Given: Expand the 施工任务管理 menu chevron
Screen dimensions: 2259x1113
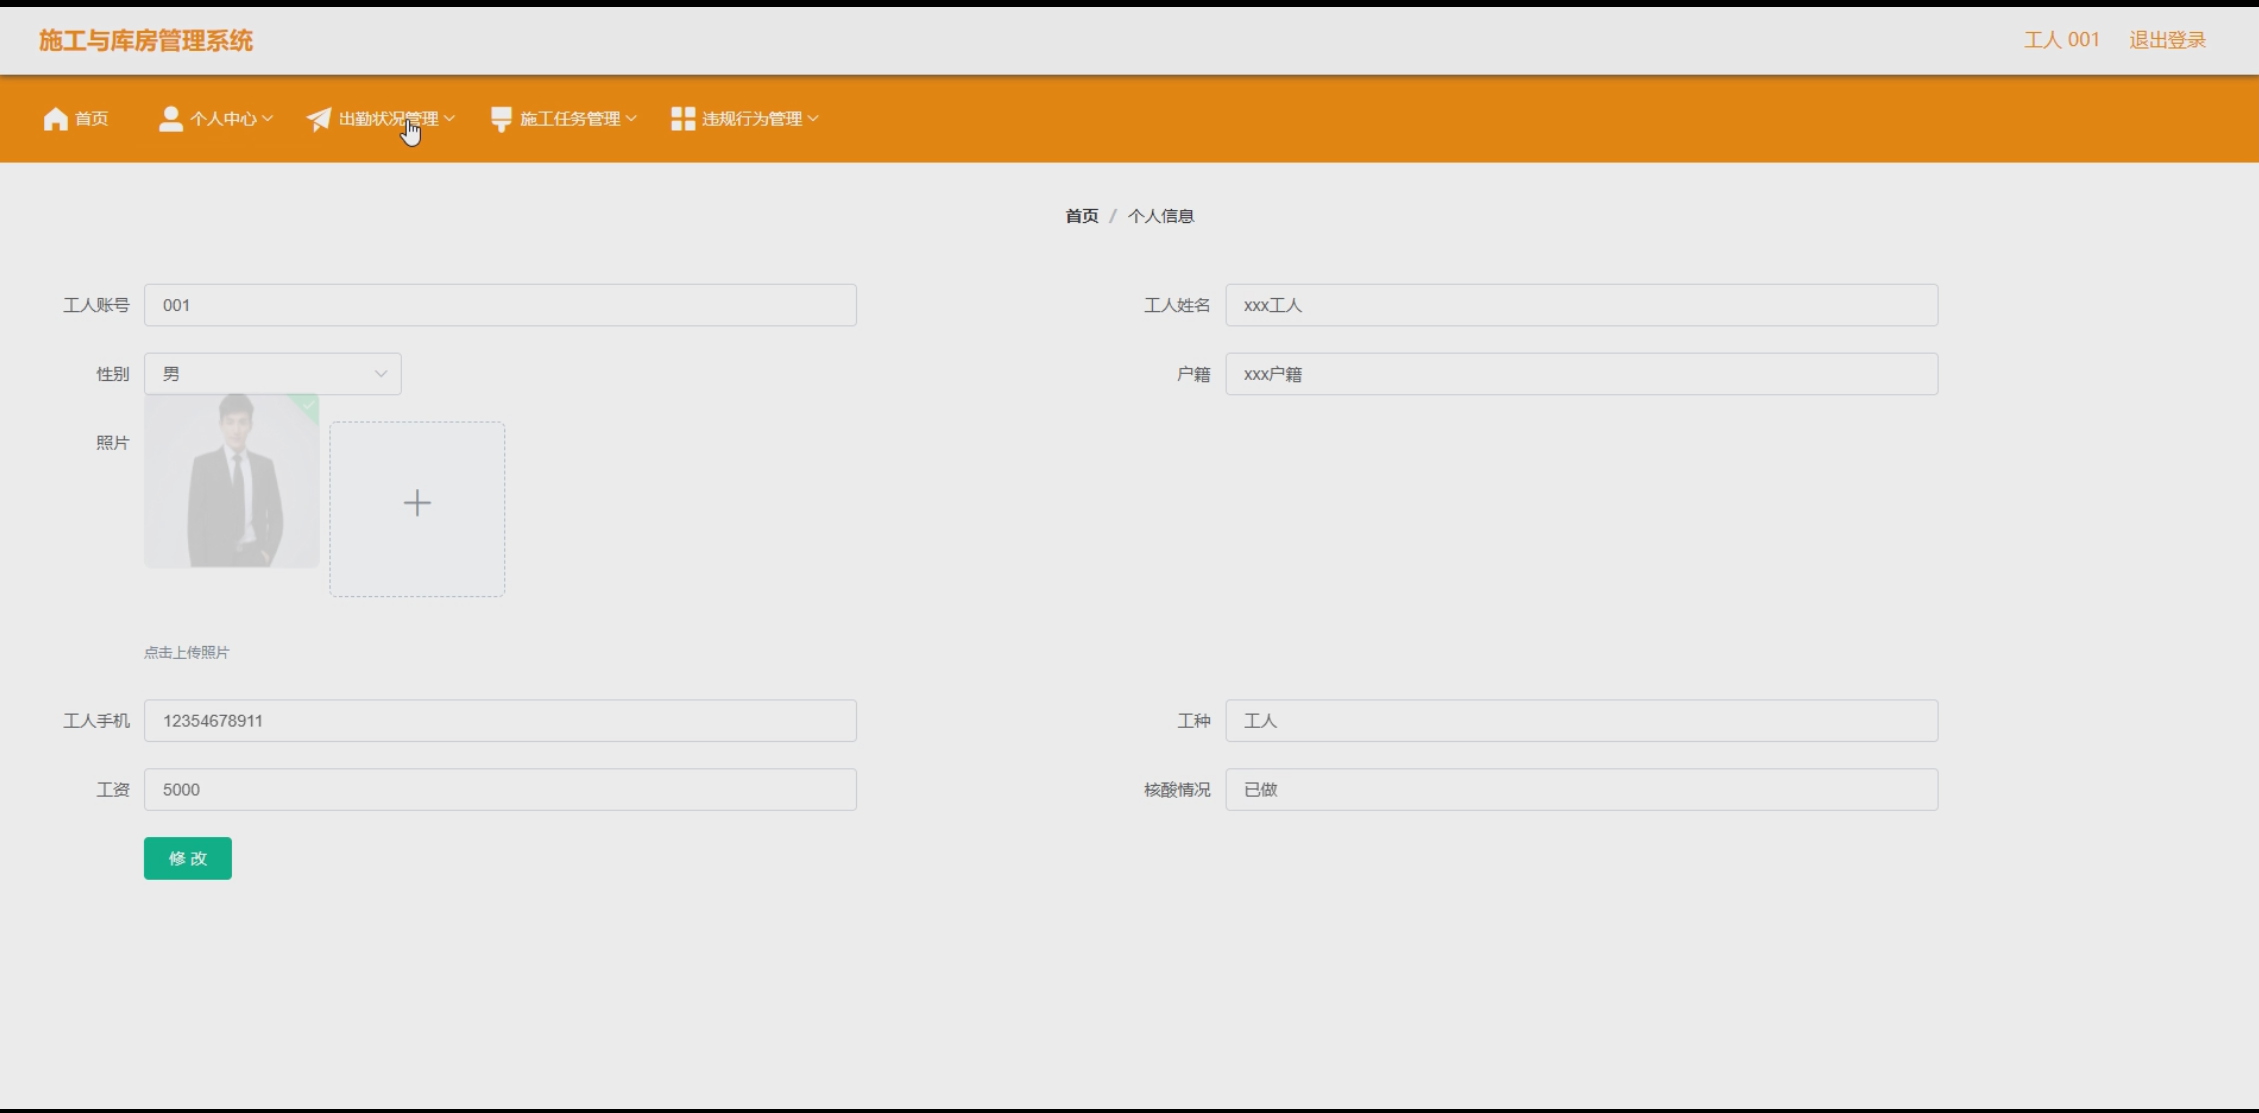Looking at the screenshot, I should click(631, 119).
